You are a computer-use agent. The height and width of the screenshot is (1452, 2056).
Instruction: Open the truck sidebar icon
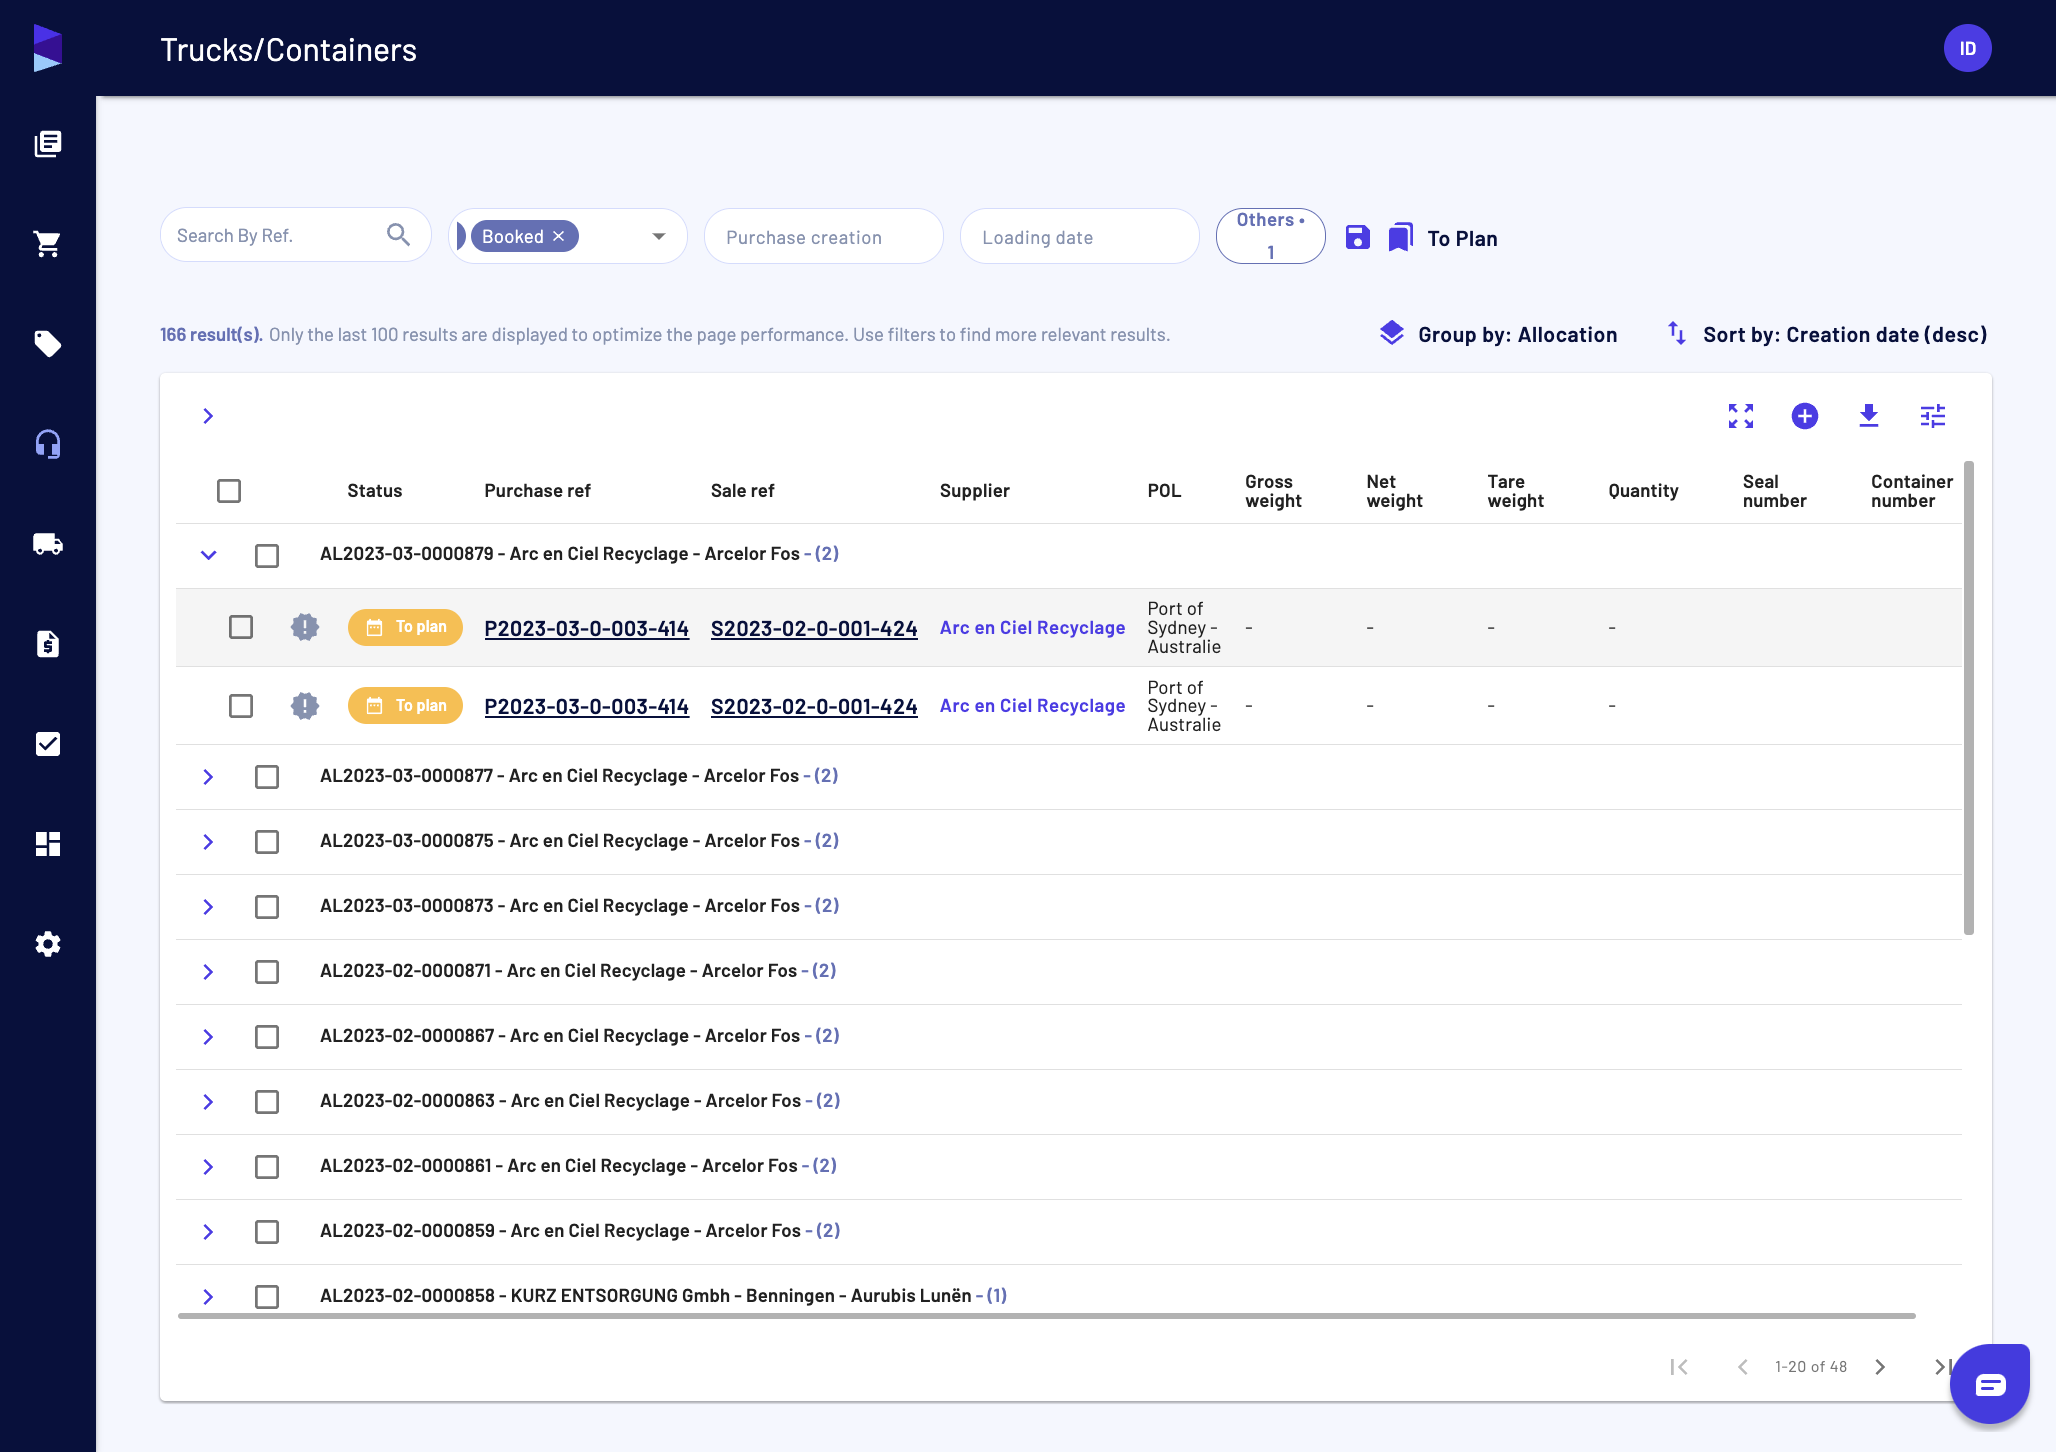(x=48, y=544)
